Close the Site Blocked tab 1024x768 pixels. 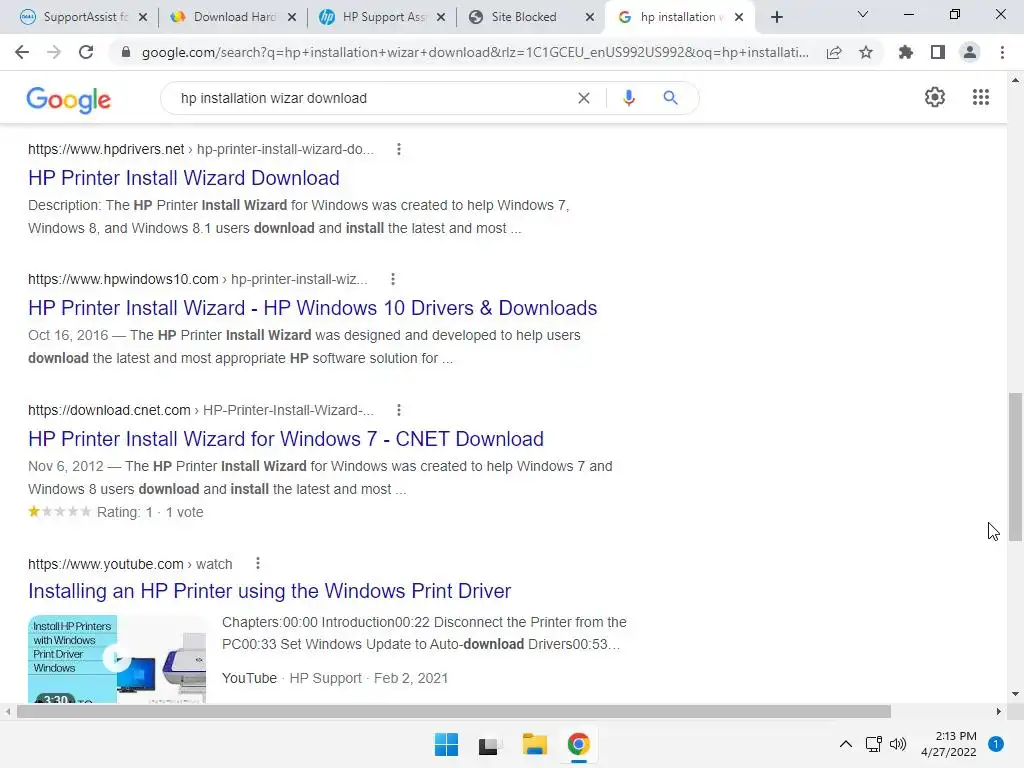pos(590,17)
